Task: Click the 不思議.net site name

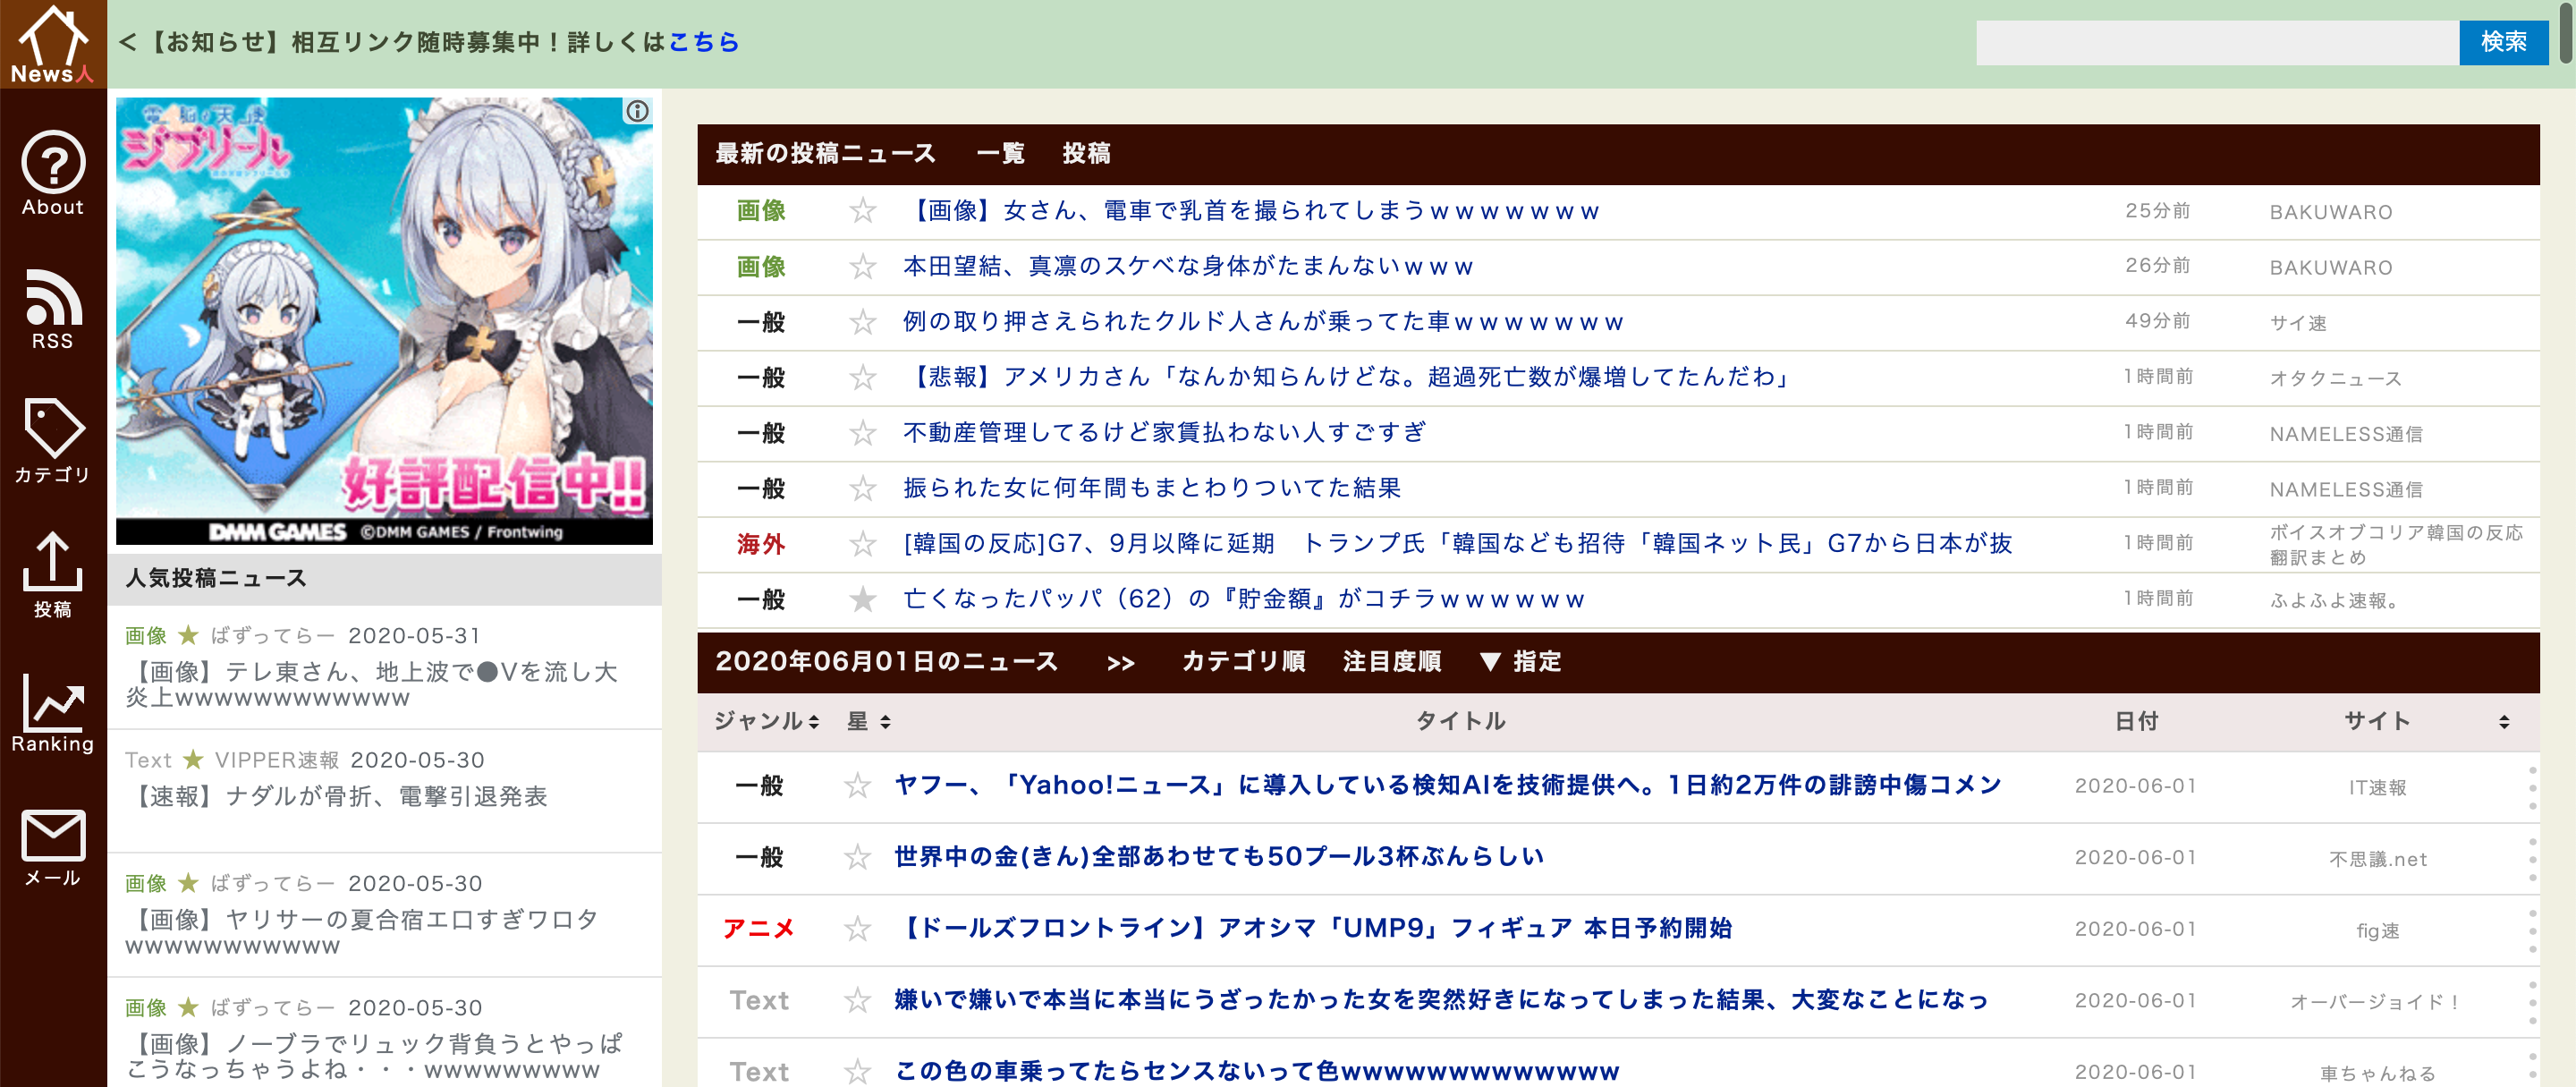Action: point(2377,859)
